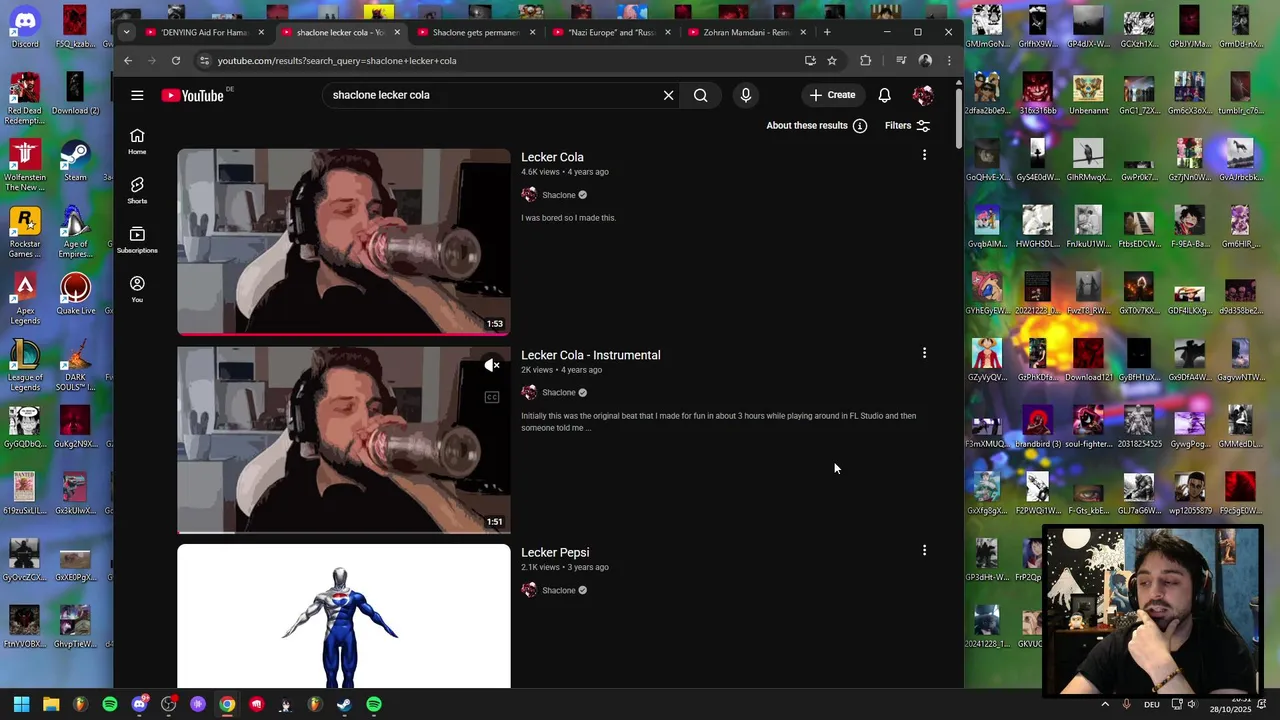
Task: Unmute the Lecker Cola Instrumental preview
Action: [x=492, y=366]
